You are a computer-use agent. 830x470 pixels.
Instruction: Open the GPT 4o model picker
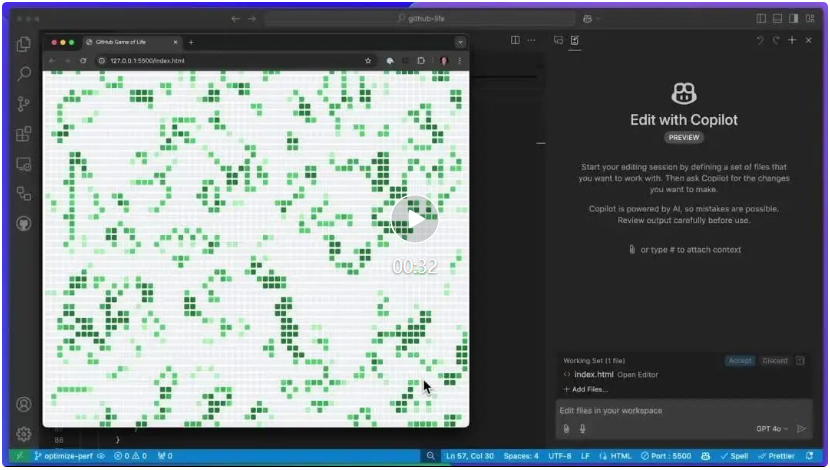pyautogui.click(x=772, y=429)
